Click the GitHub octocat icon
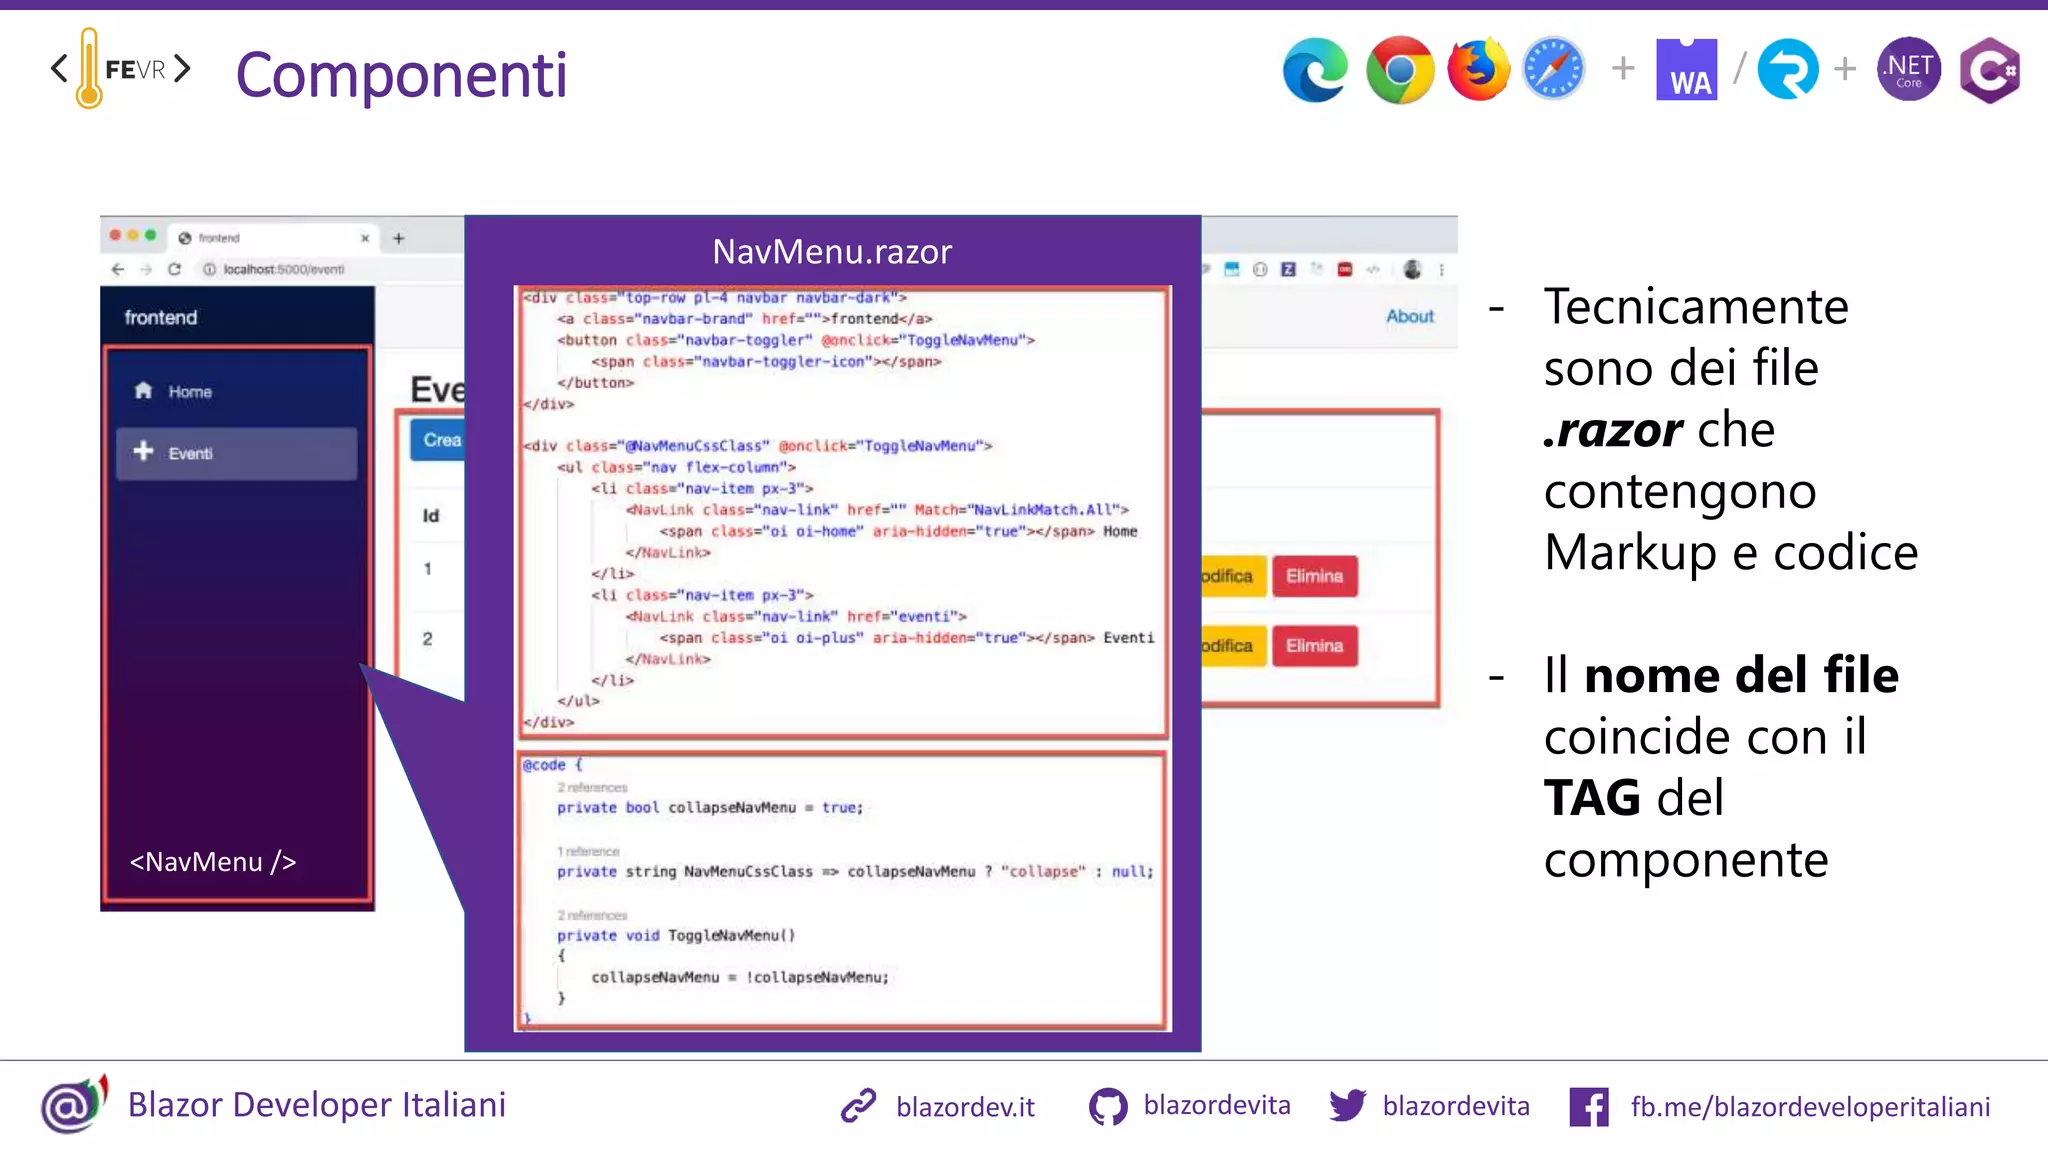Image resolution: width=2048 pixels, height=1152 pixels. (x=1108, y=1107)
